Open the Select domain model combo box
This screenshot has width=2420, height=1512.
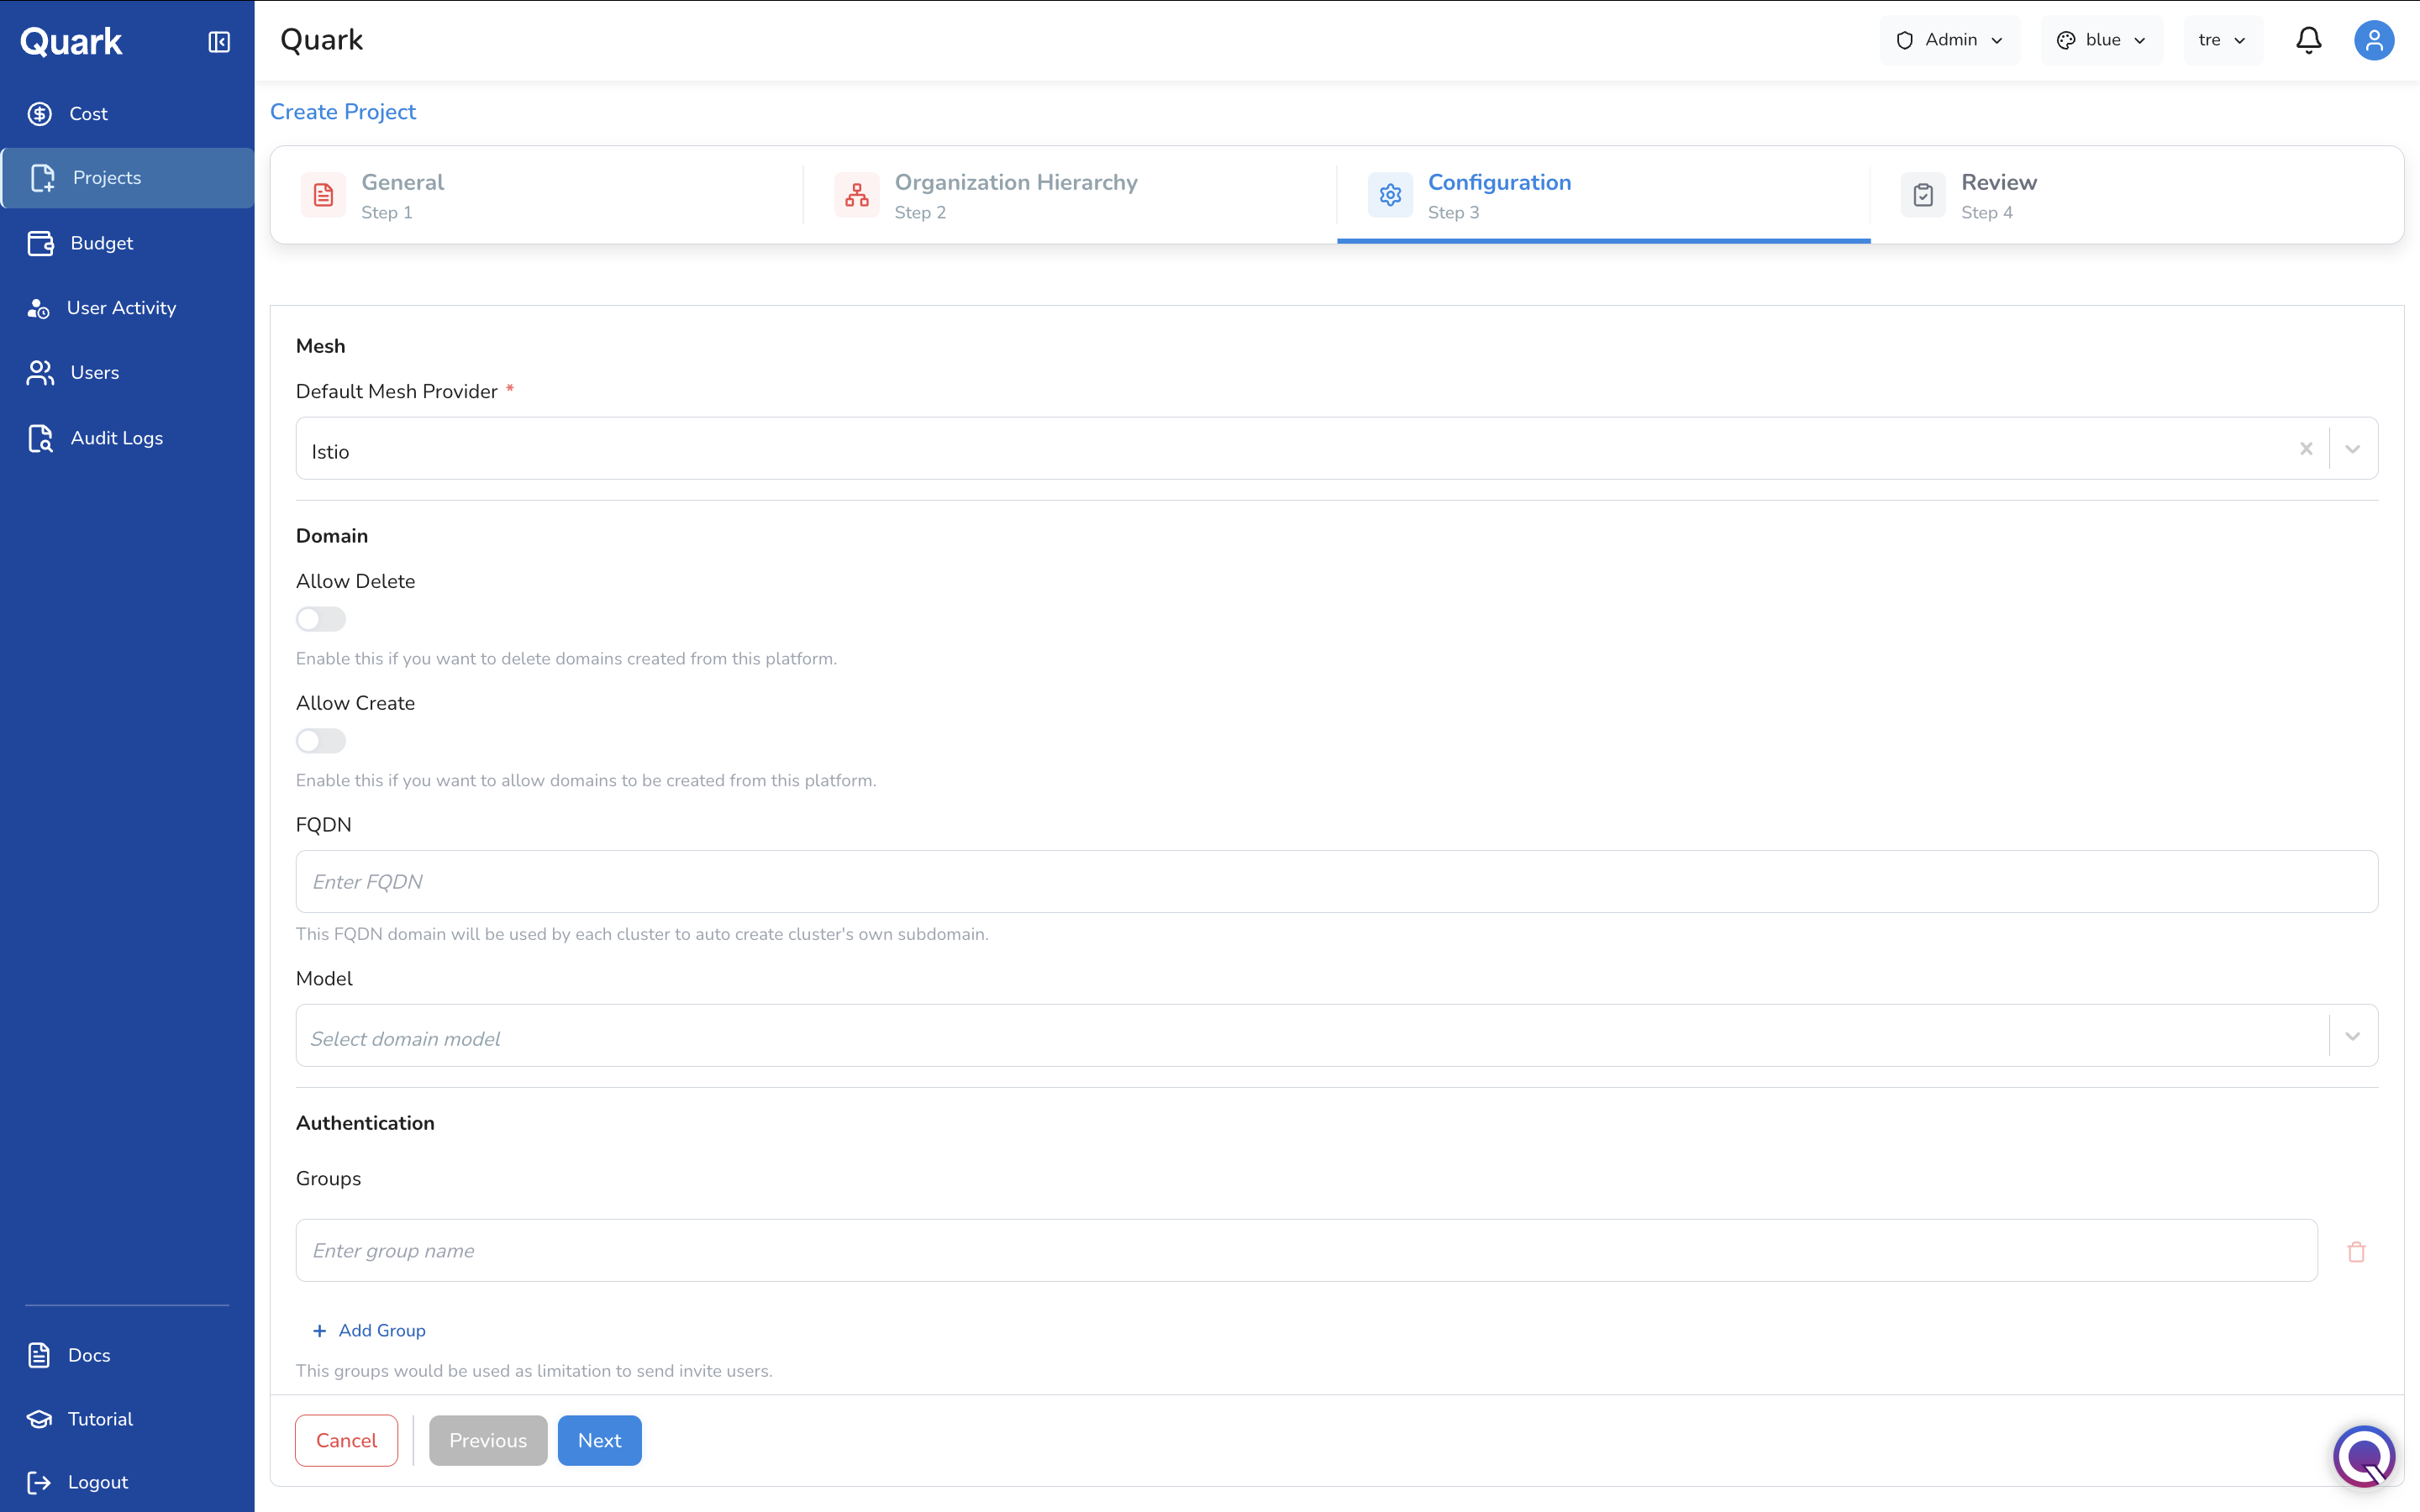point(1336,1036)
